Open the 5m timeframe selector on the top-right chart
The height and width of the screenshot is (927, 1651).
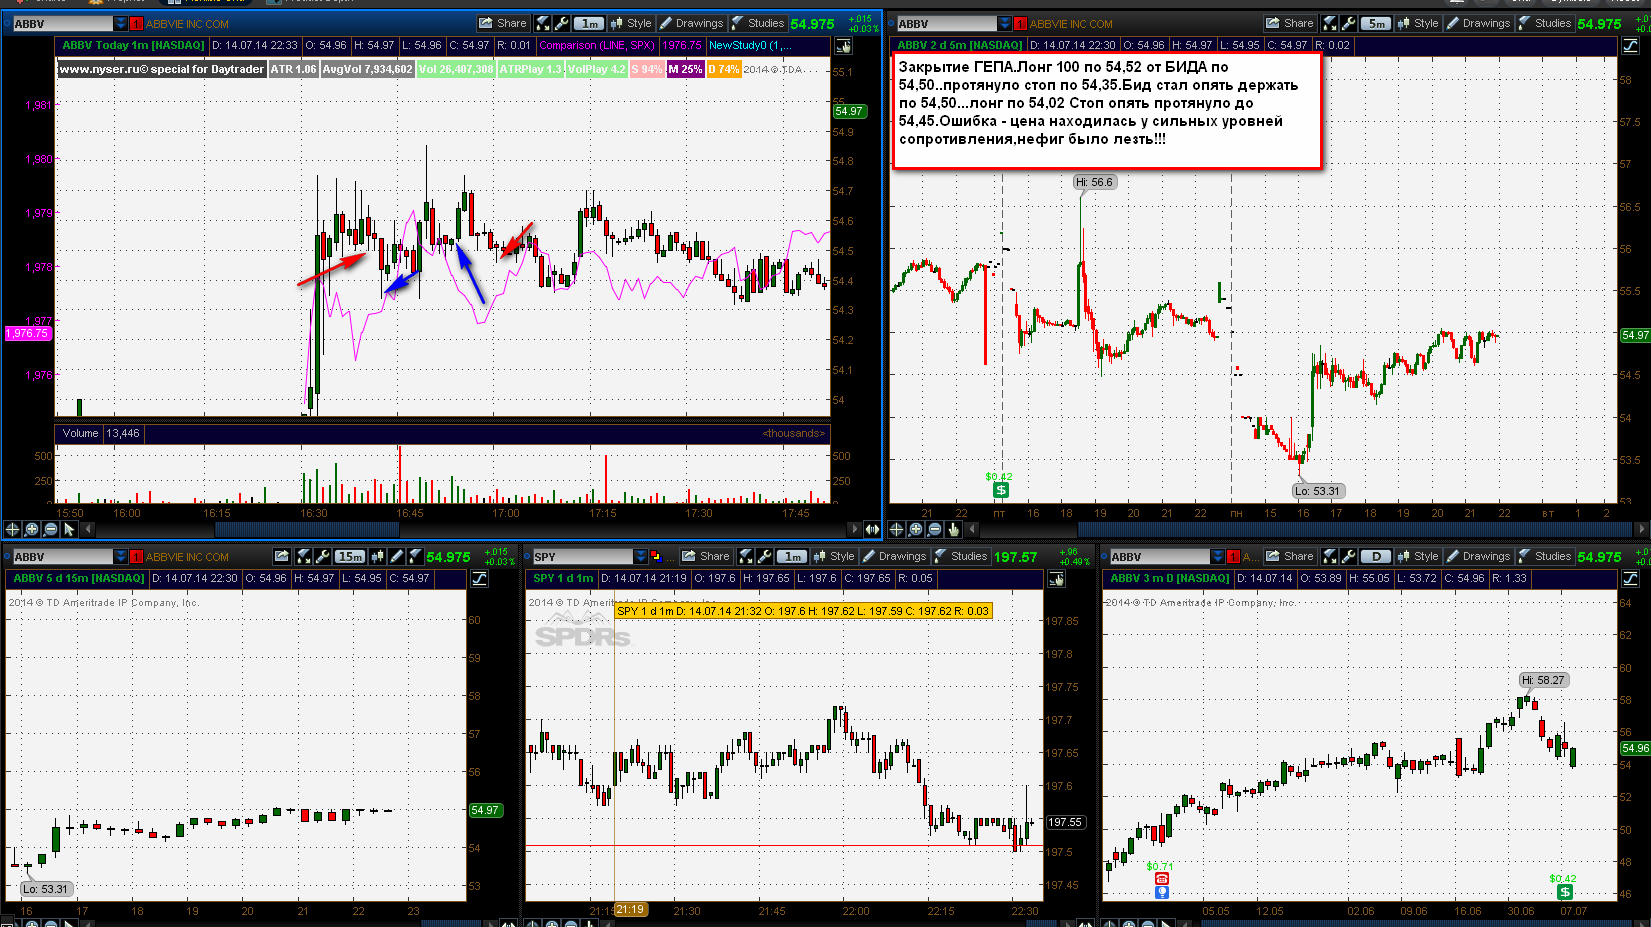(x=1377, y=23)
